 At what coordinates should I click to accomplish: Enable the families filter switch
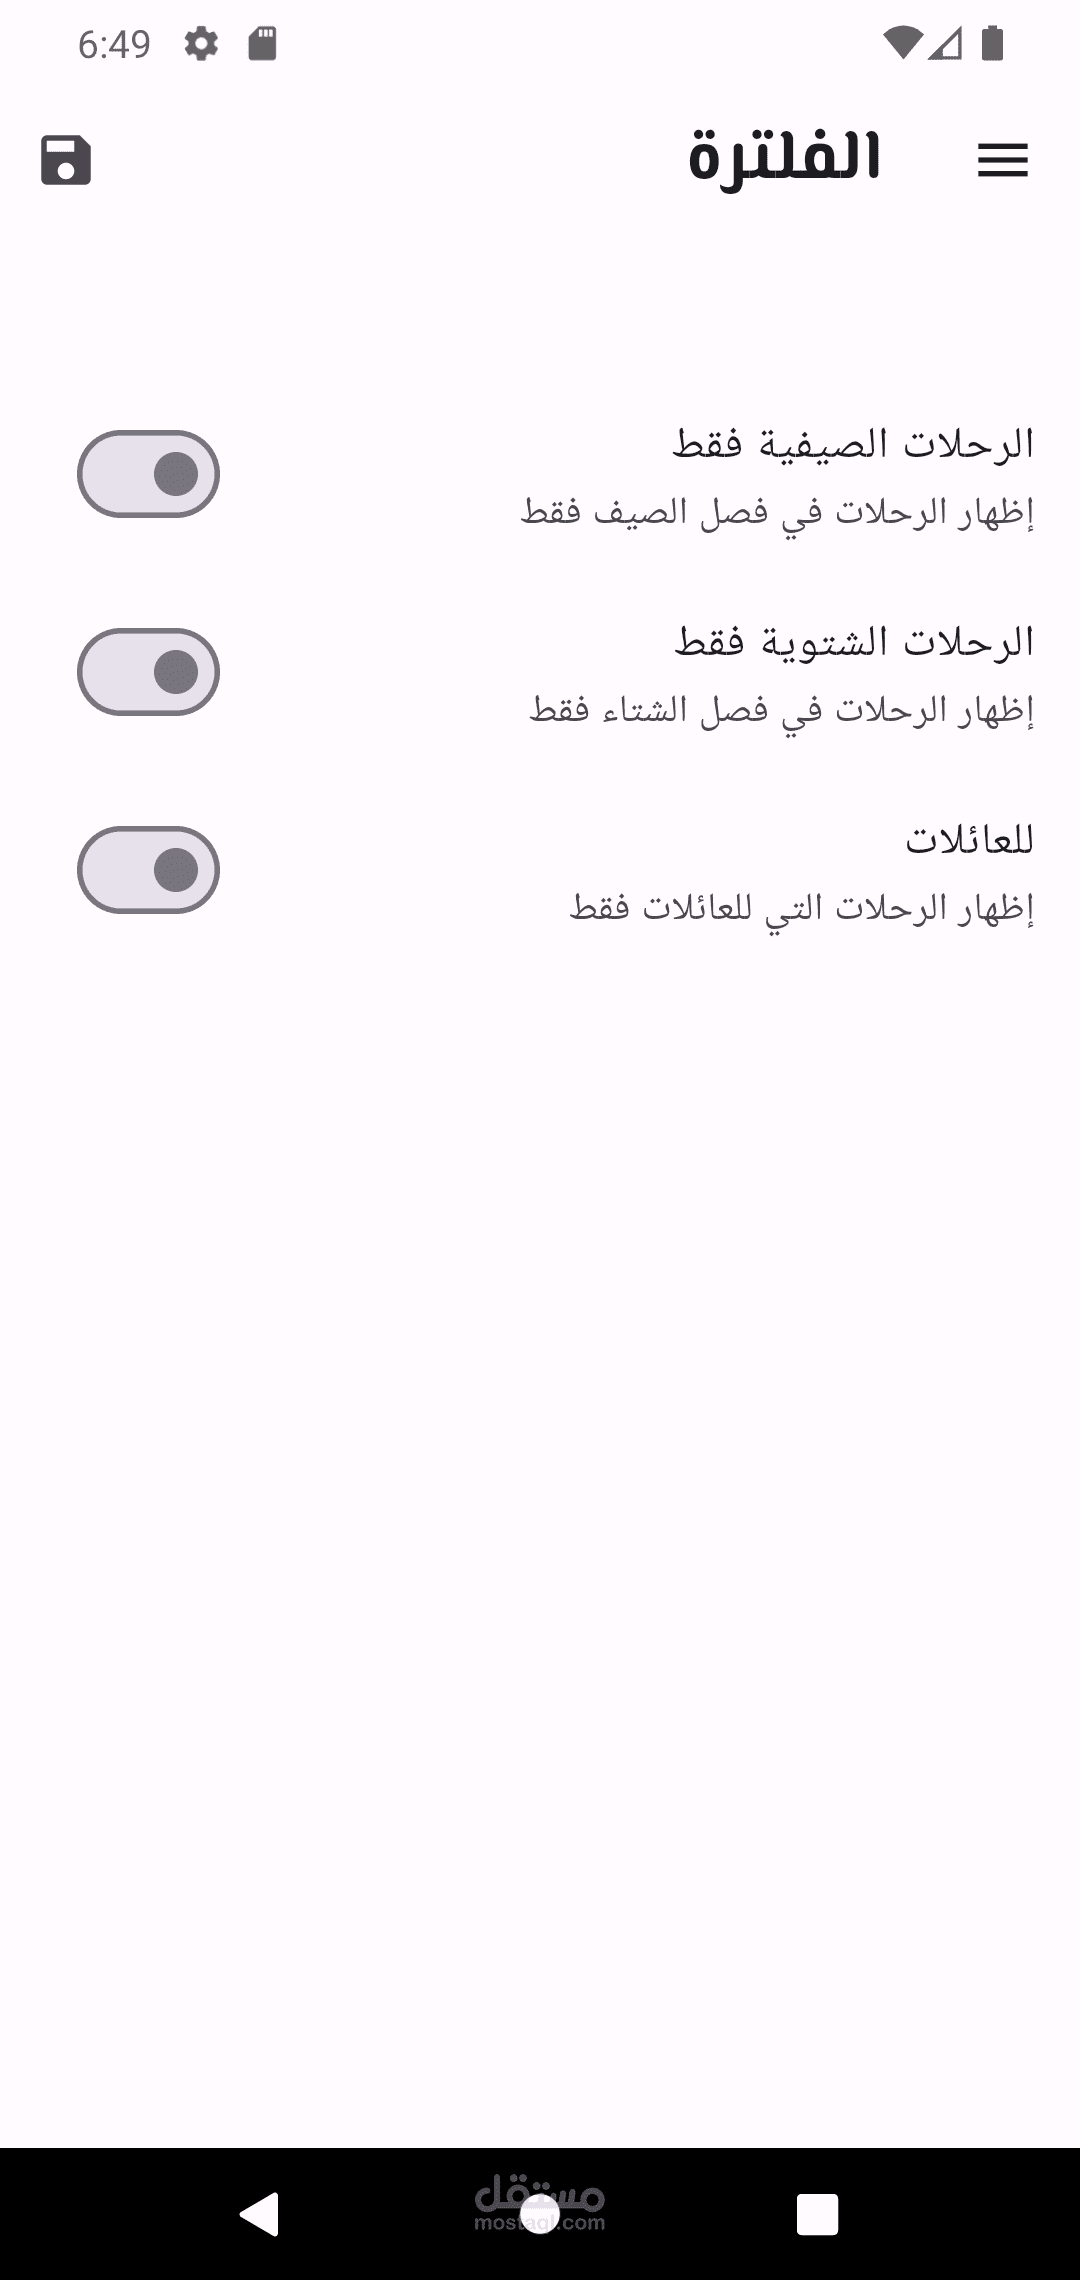(x=148, y=870)
